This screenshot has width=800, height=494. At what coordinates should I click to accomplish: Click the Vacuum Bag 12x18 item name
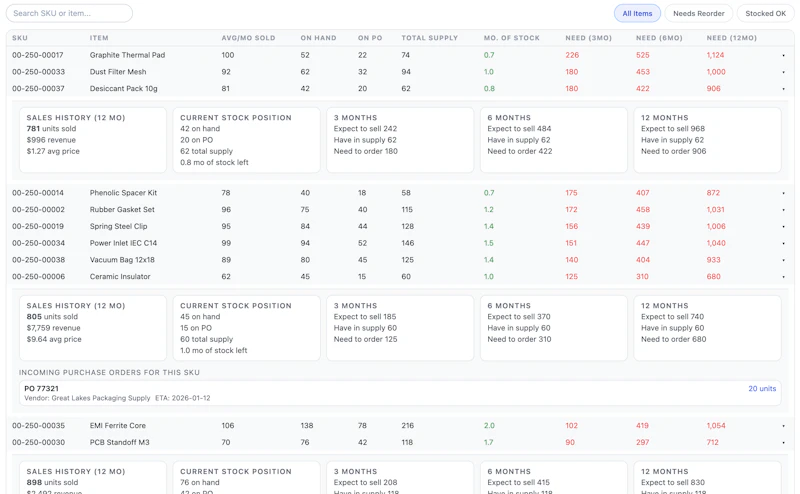click(x=122, y=260)
